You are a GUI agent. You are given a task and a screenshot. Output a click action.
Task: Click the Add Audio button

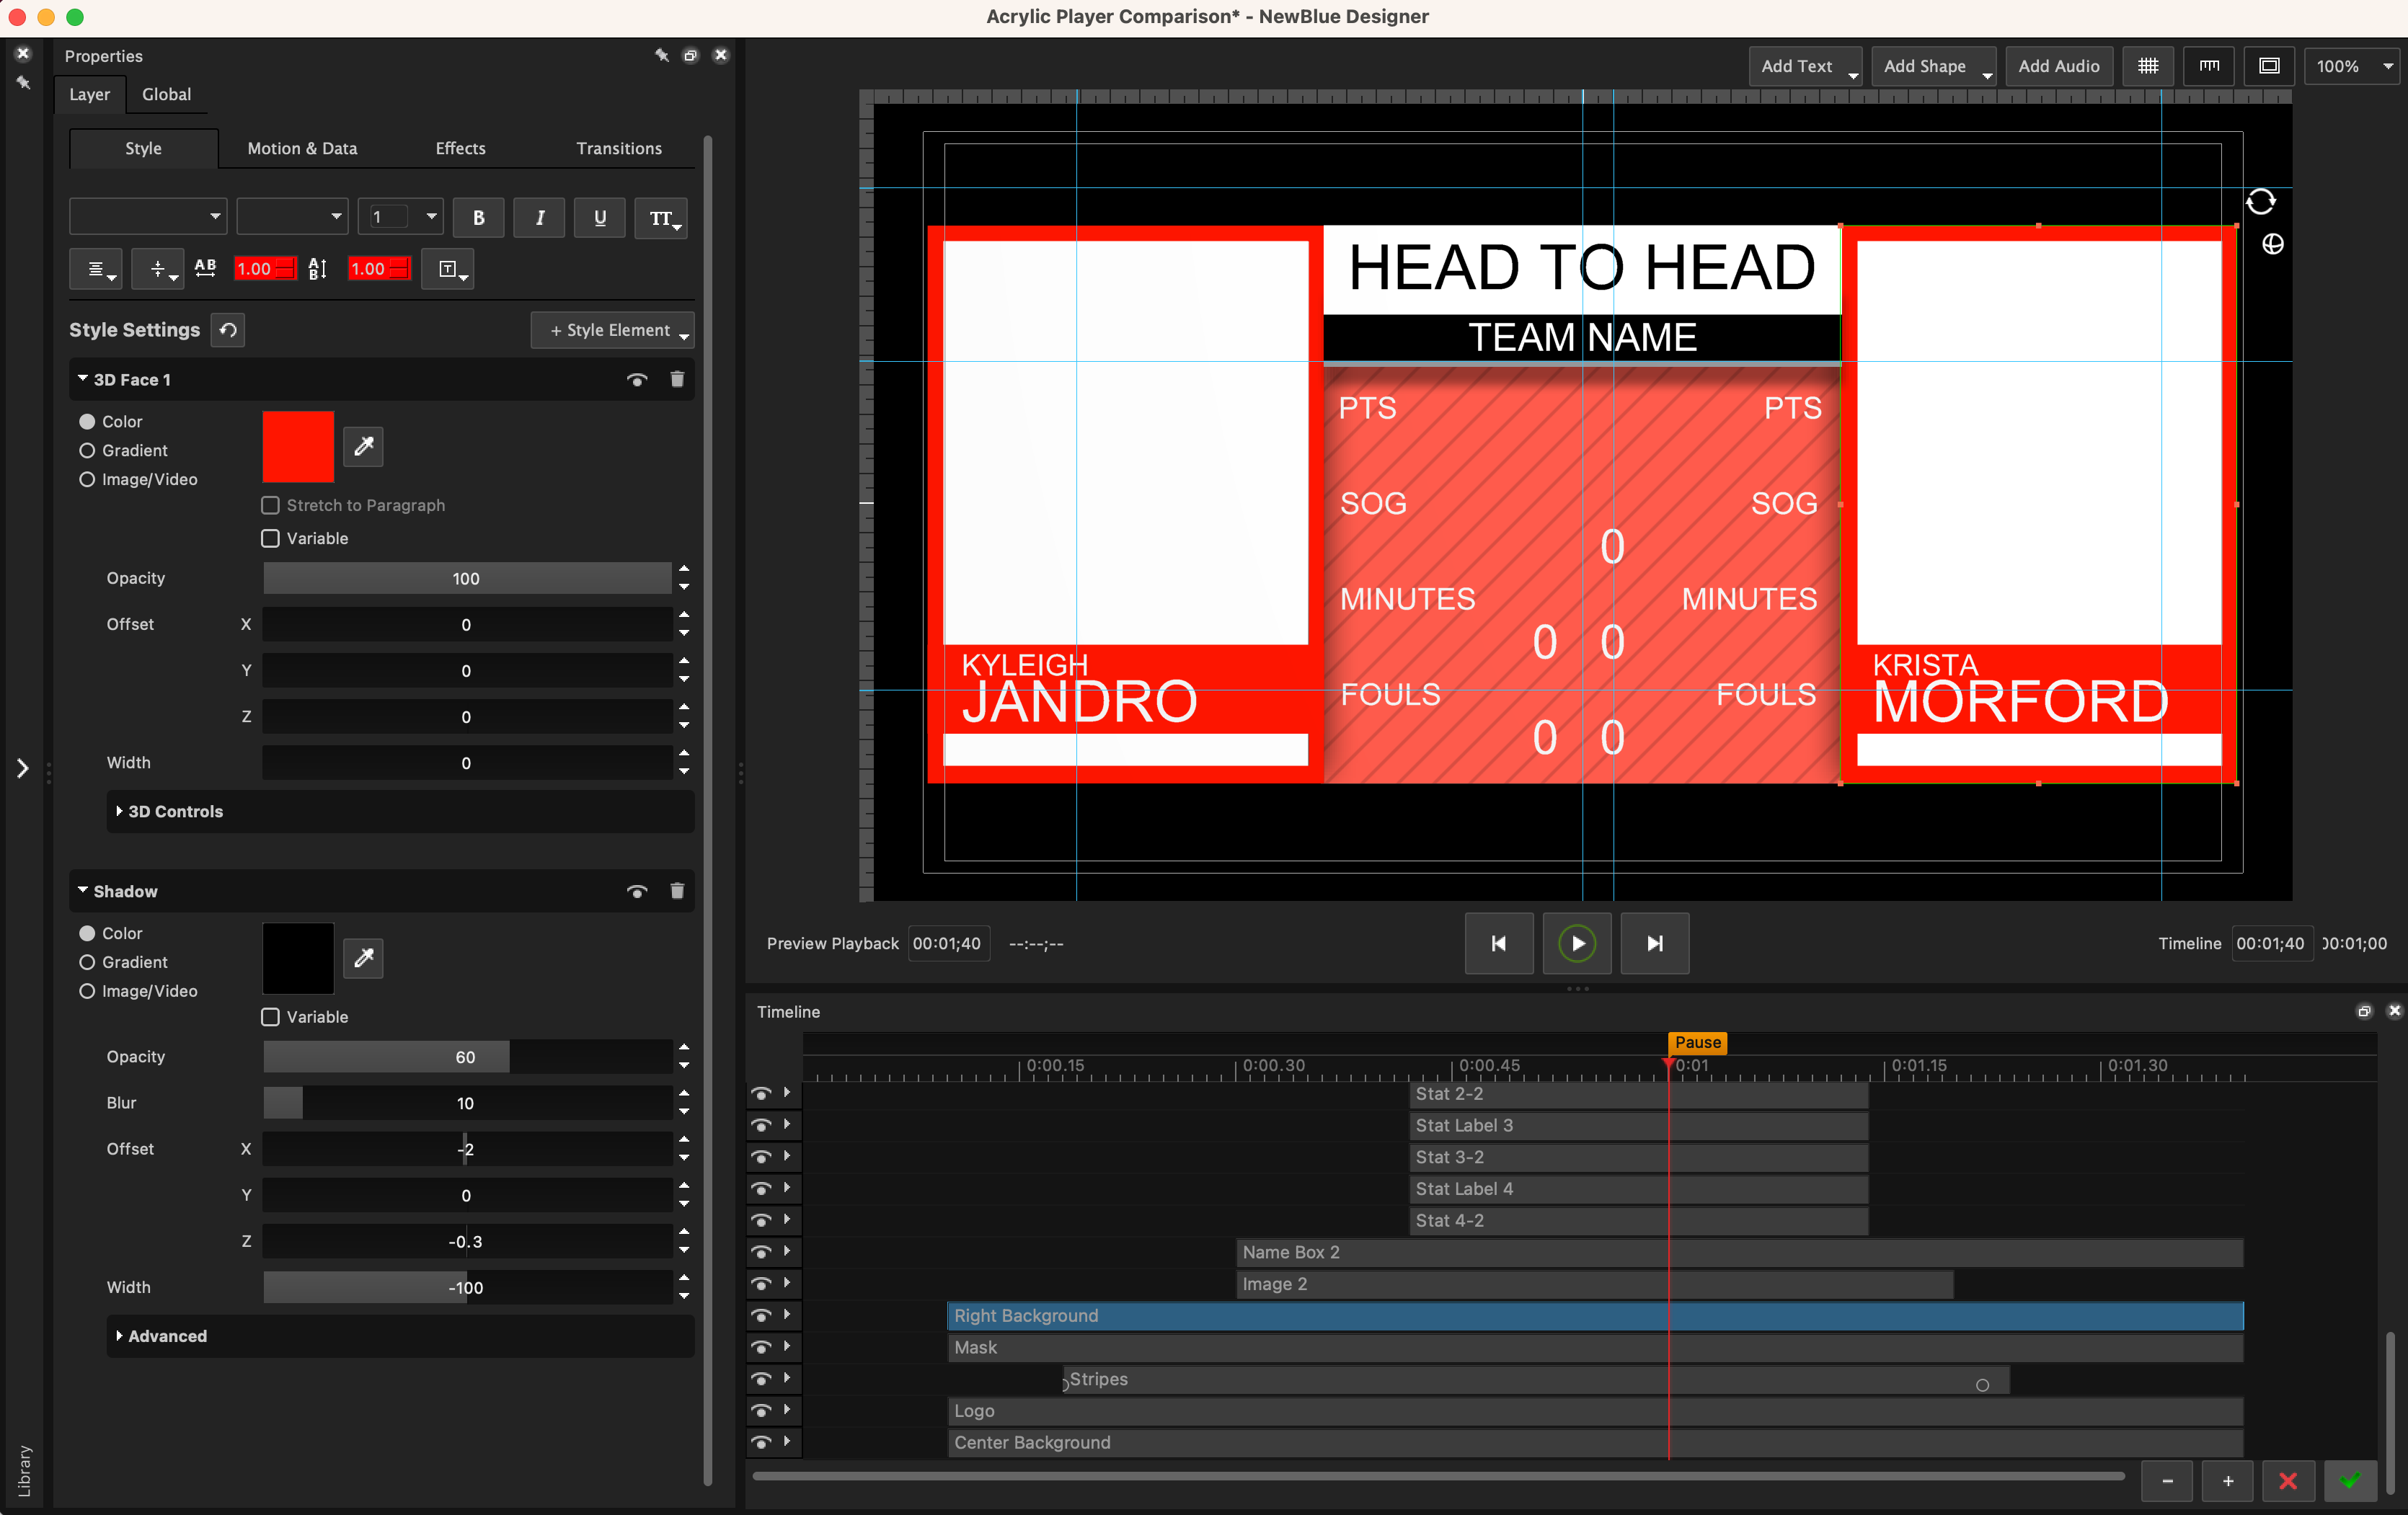[x=2058, y=66]
